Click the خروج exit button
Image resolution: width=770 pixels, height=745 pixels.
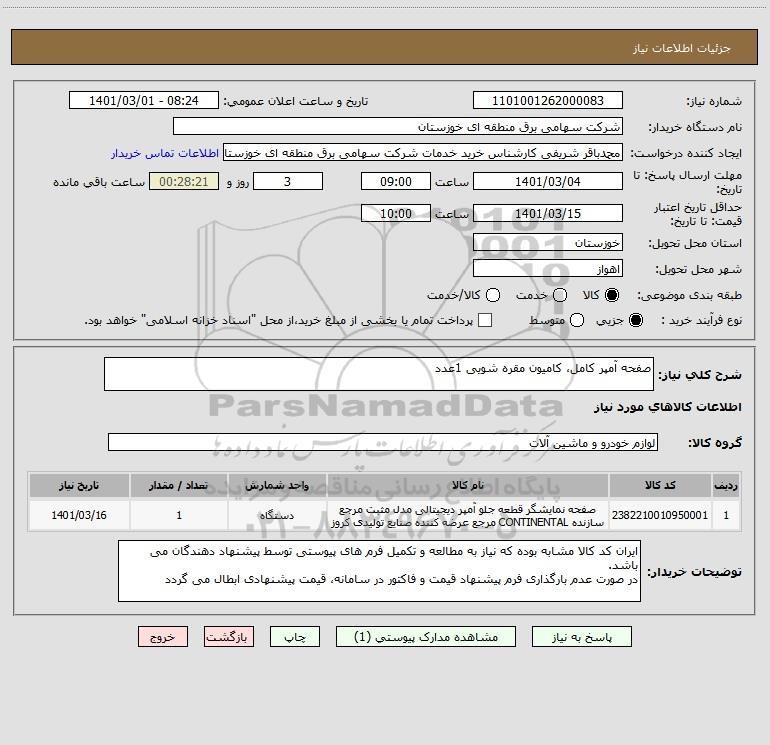click(163, 637)
